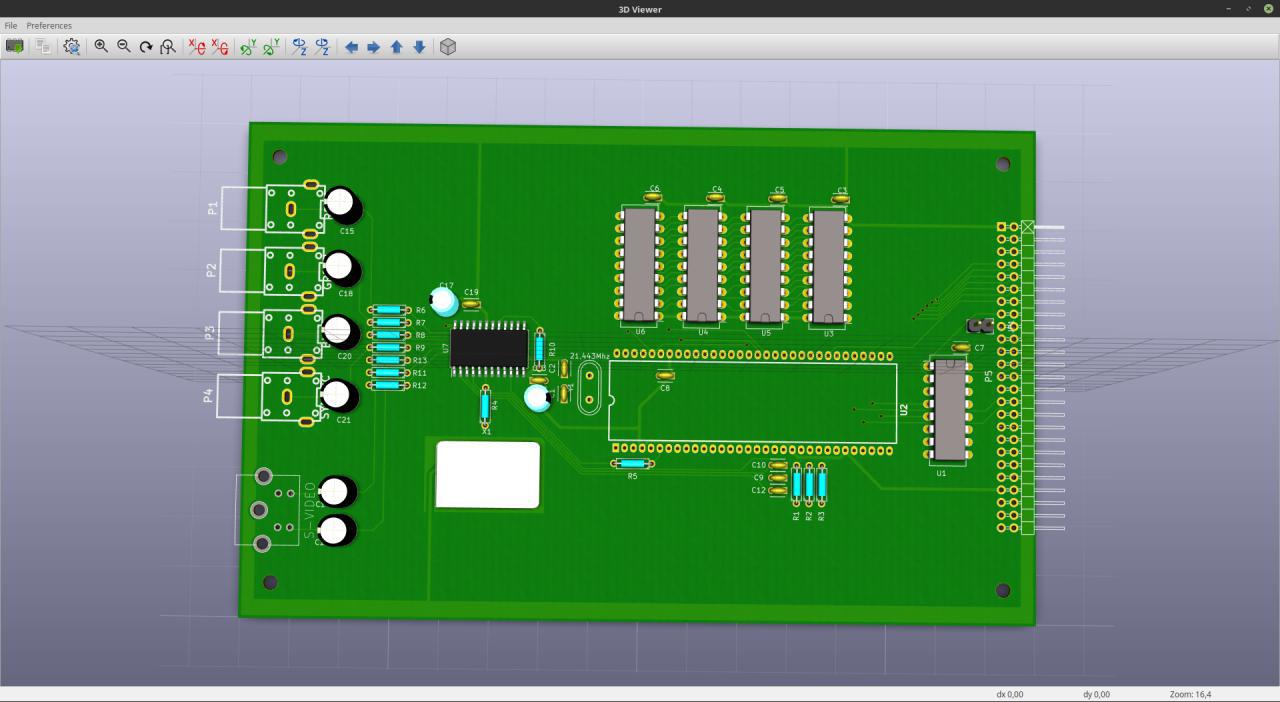Move view down with blue arrow
Image resolution: width=1280 pixels, height=702 pixels.
[419, 46]
